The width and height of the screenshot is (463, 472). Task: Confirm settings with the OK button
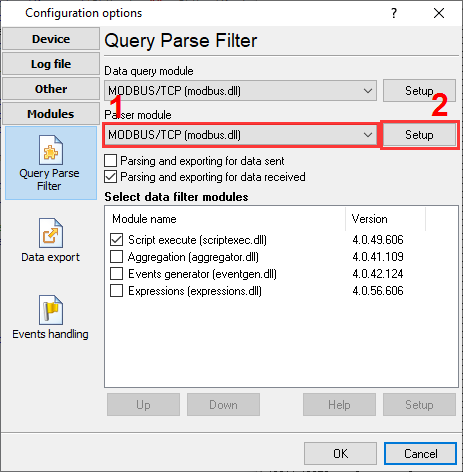click(x=340, y=454)
